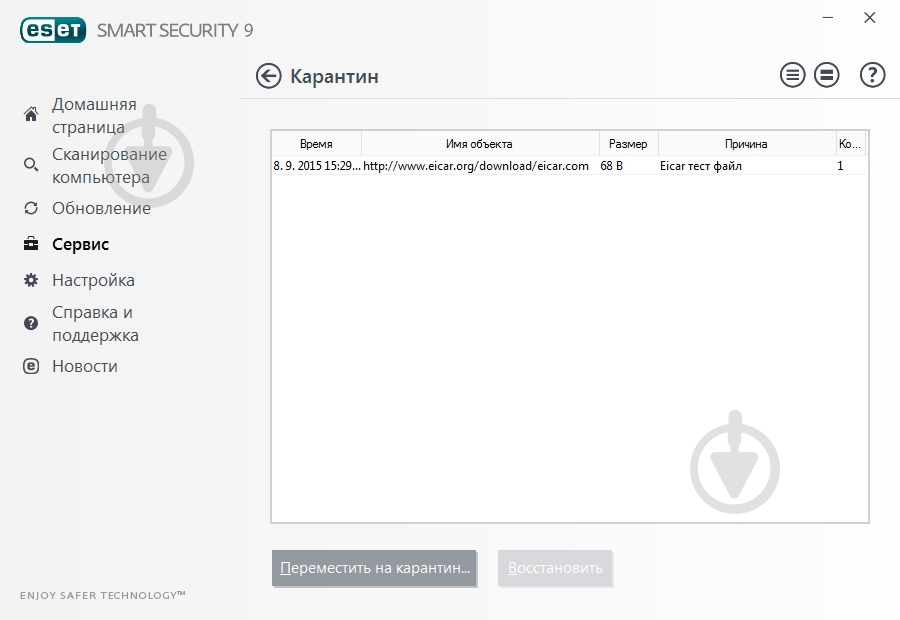This screenshot has width=900, height=620.
Task: Click Переместить на карантин button
Action: pyautogui.click(x=374, y=567)
